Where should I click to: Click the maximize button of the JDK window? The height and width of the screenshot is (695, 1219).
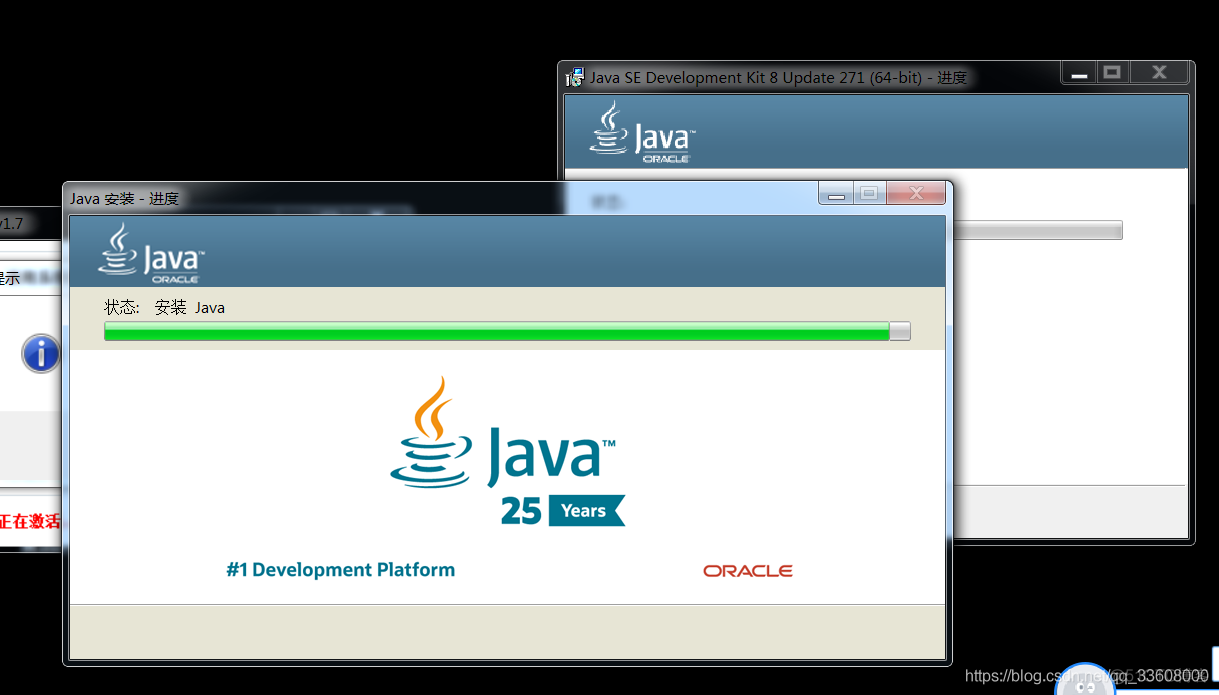(1111, 73)
